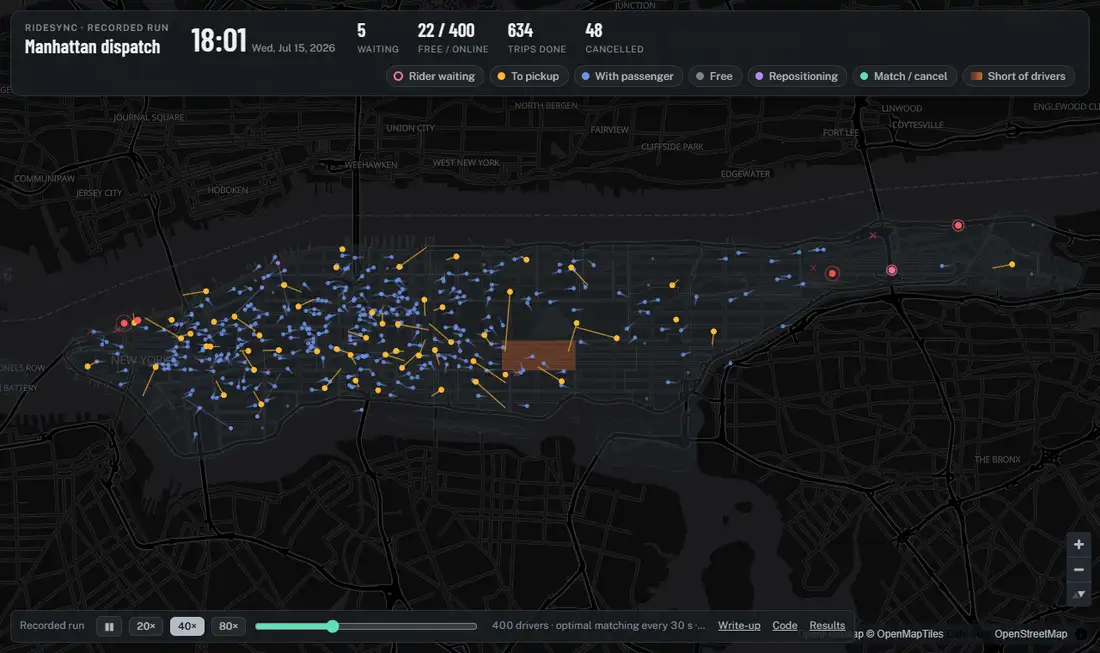Click the Short of drivers legend chip
This screenshot has width=1100, height=653.
1019,76
